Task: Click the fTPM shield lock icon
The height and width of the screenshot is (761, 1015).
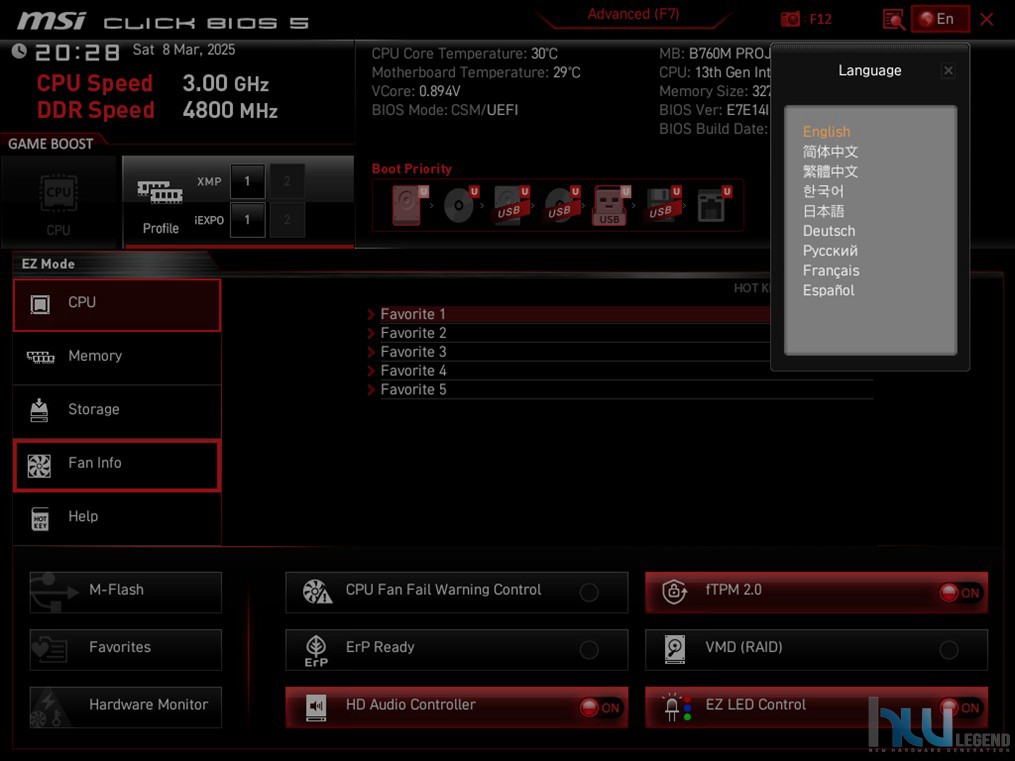Action: (675, 591)
